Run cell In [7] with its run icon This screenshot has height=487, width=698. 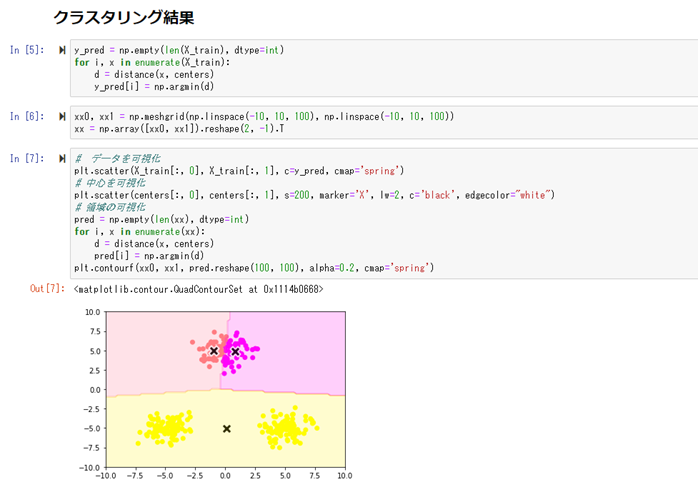point(62,158)
